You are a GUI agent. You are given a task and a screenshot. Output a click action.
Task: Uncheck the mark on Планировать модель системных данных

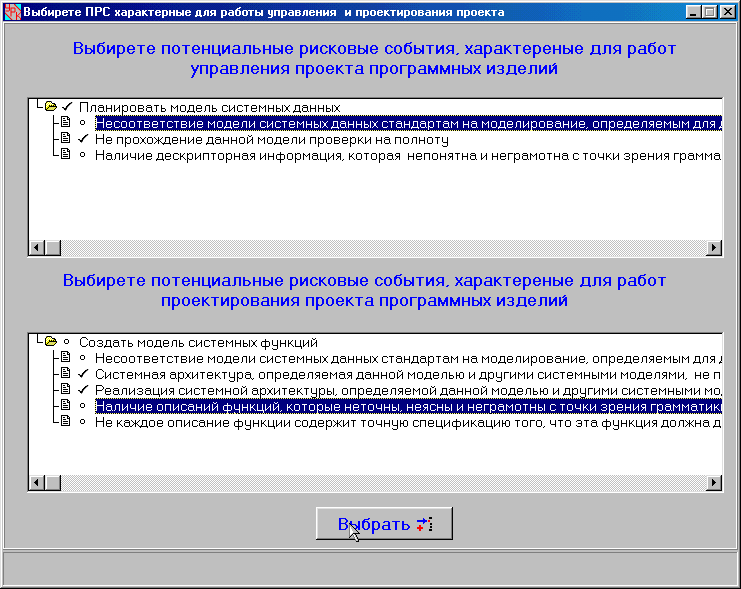(x=67, y=107)
